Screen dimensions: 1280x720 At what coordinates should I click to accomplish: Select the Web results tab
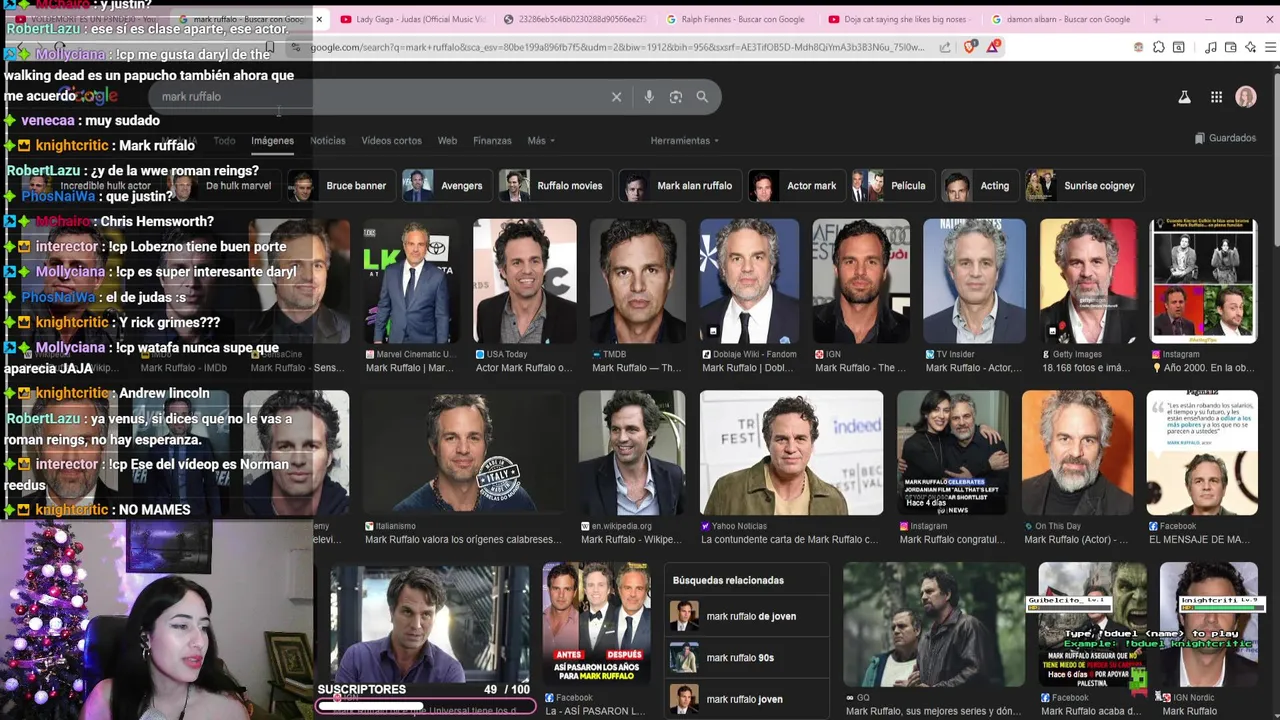[447, 141]
